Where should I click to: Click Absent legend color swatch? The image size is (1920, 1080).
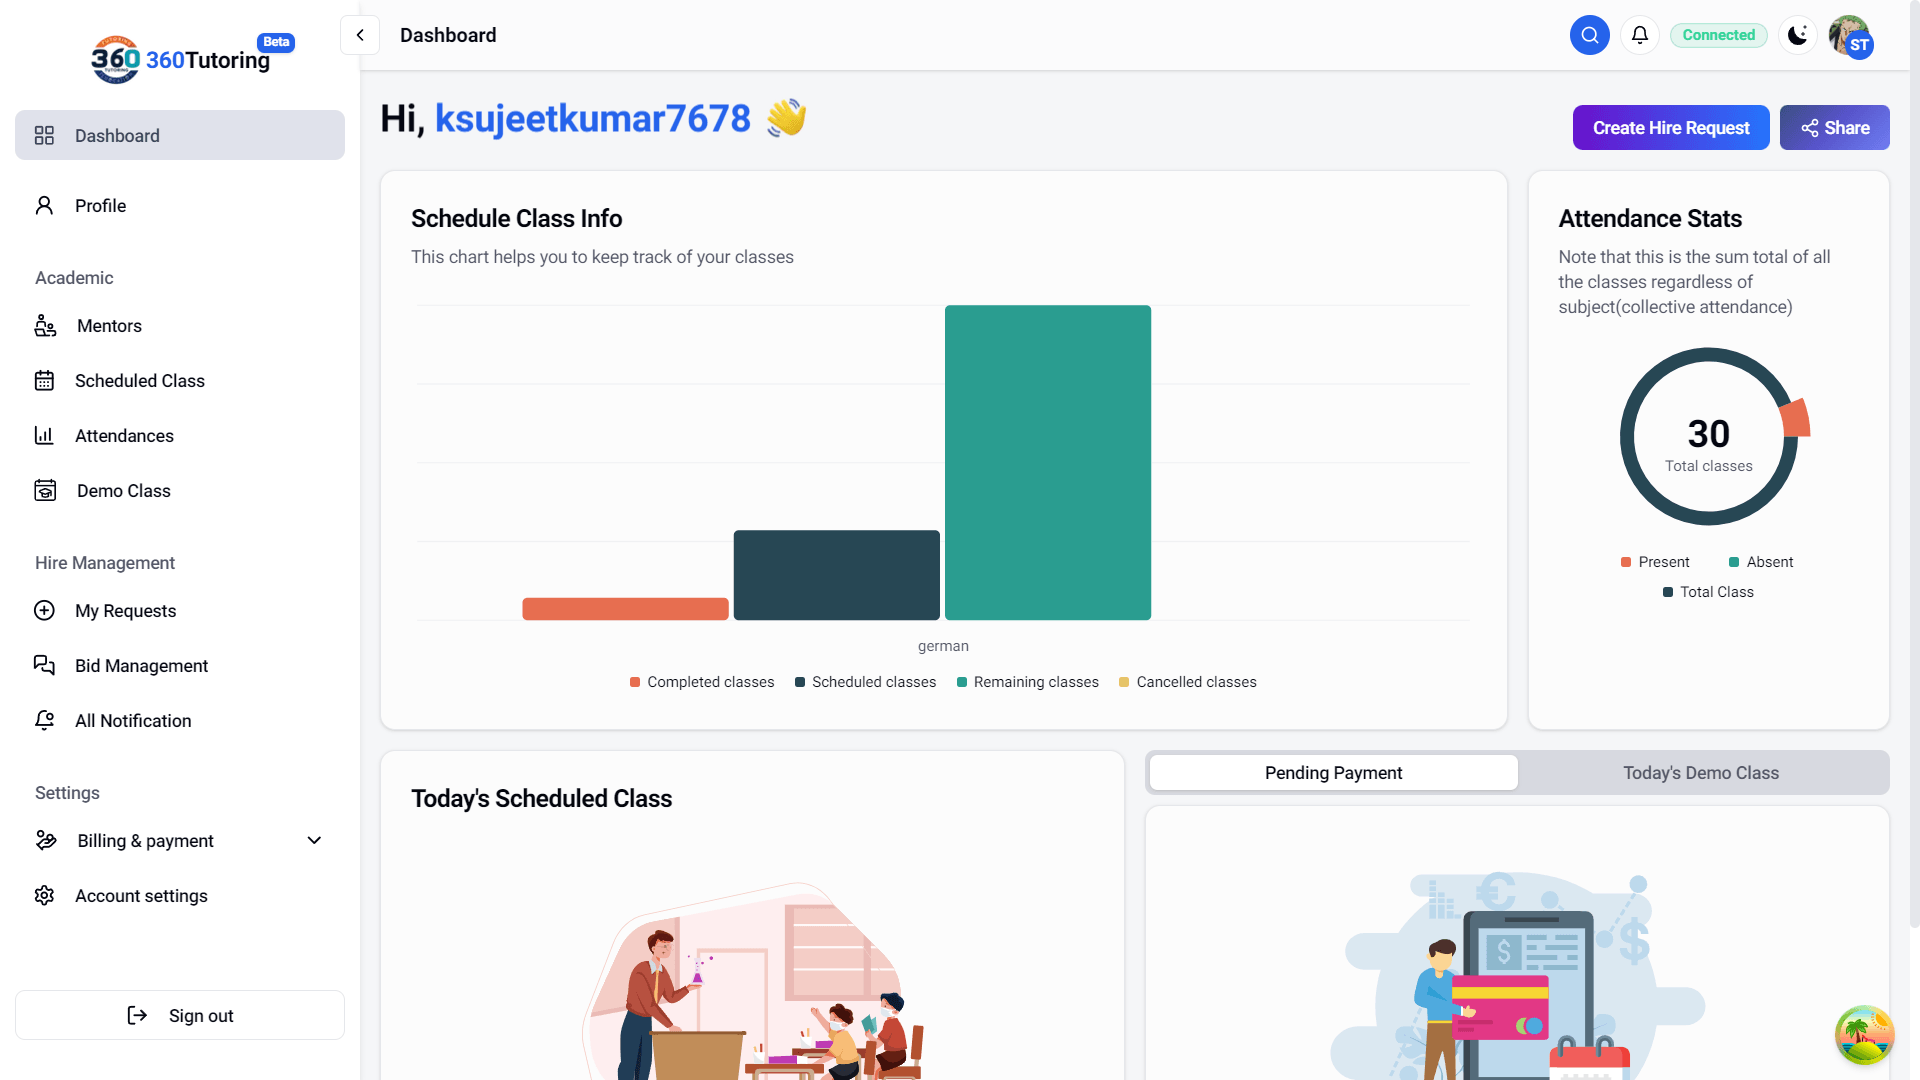point(1734,562)
